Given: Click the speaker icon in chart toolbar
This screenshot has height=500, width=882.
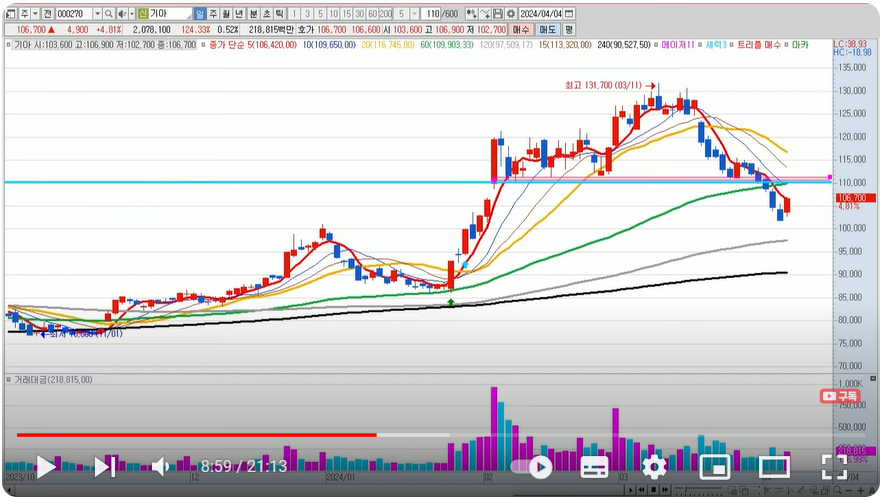Looking at the screenshot, I should point(122,13).
